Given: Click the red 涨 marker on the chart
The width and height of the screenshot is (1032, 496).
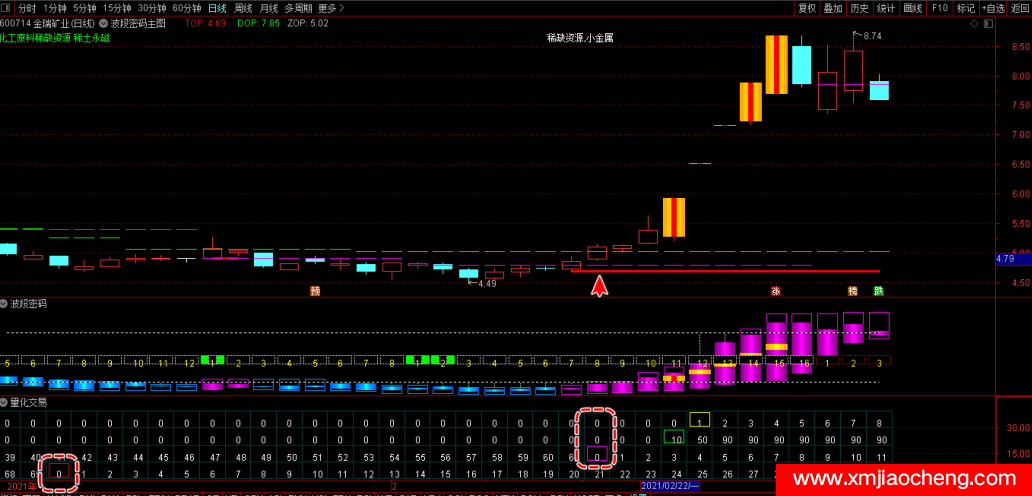Looking at the screenshot, I should coord(775,292).
